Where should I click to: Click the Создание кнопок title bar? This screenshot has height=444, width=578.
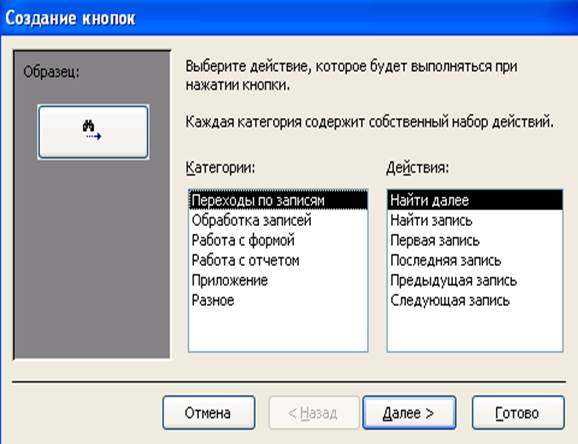[289, 17]
